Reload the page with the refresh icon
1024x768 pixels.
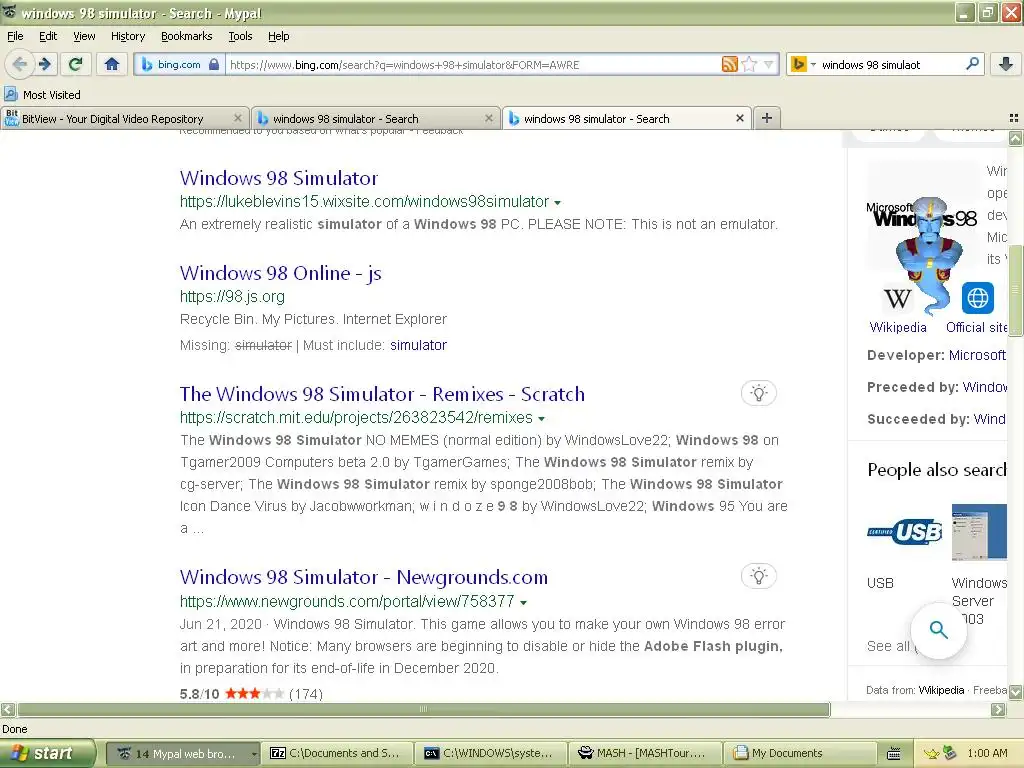pyautogui.click(x=75, y=64)
